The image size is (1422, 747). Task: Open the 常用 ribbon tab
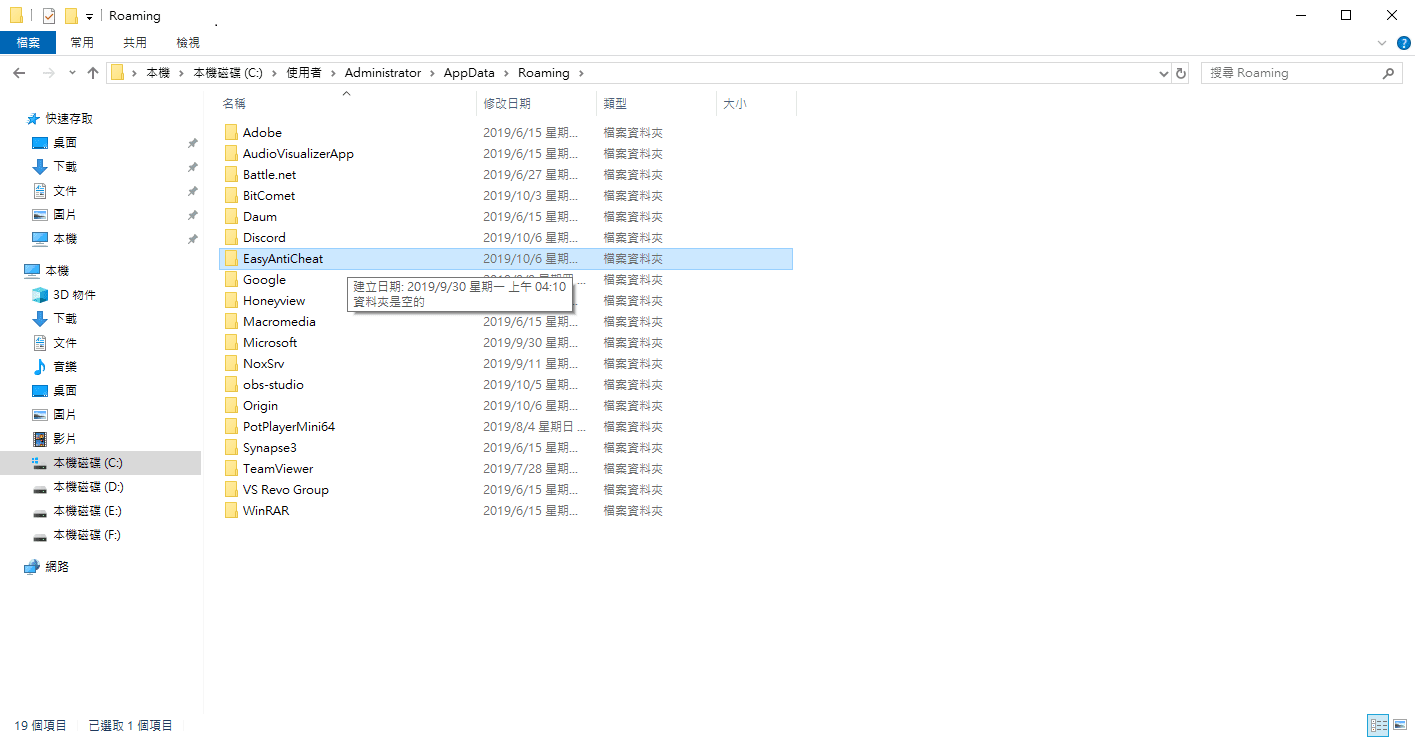click(82, 43)
